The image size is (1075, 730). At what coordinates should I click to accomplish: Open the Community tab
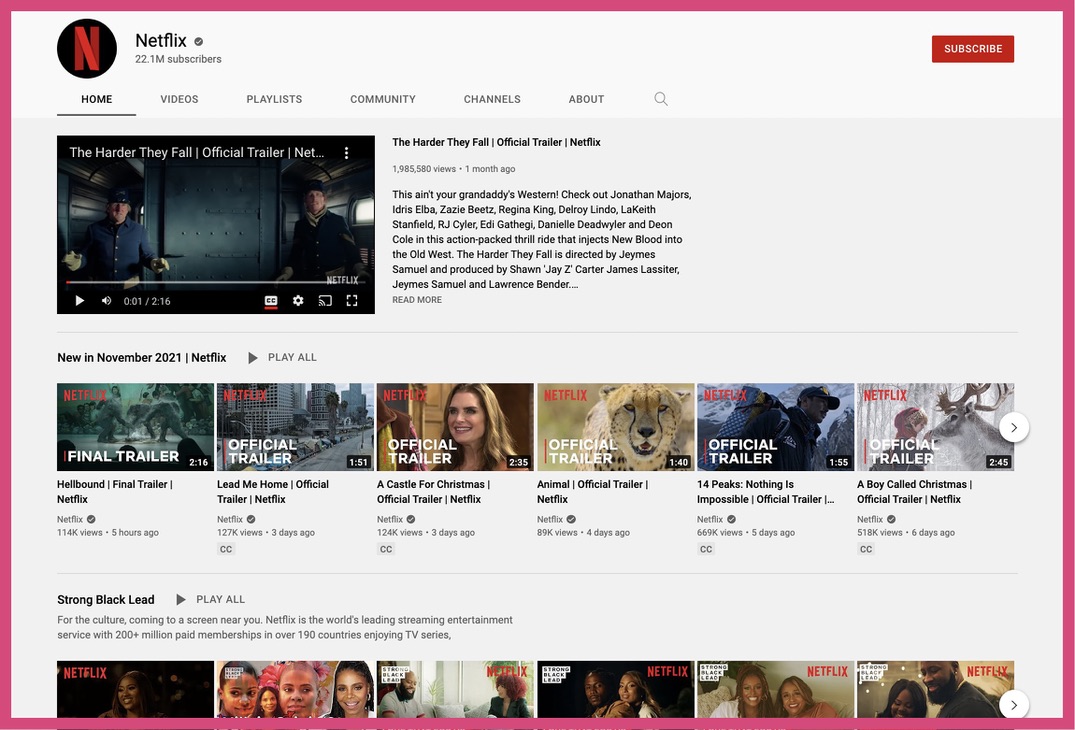click(383, 99)
